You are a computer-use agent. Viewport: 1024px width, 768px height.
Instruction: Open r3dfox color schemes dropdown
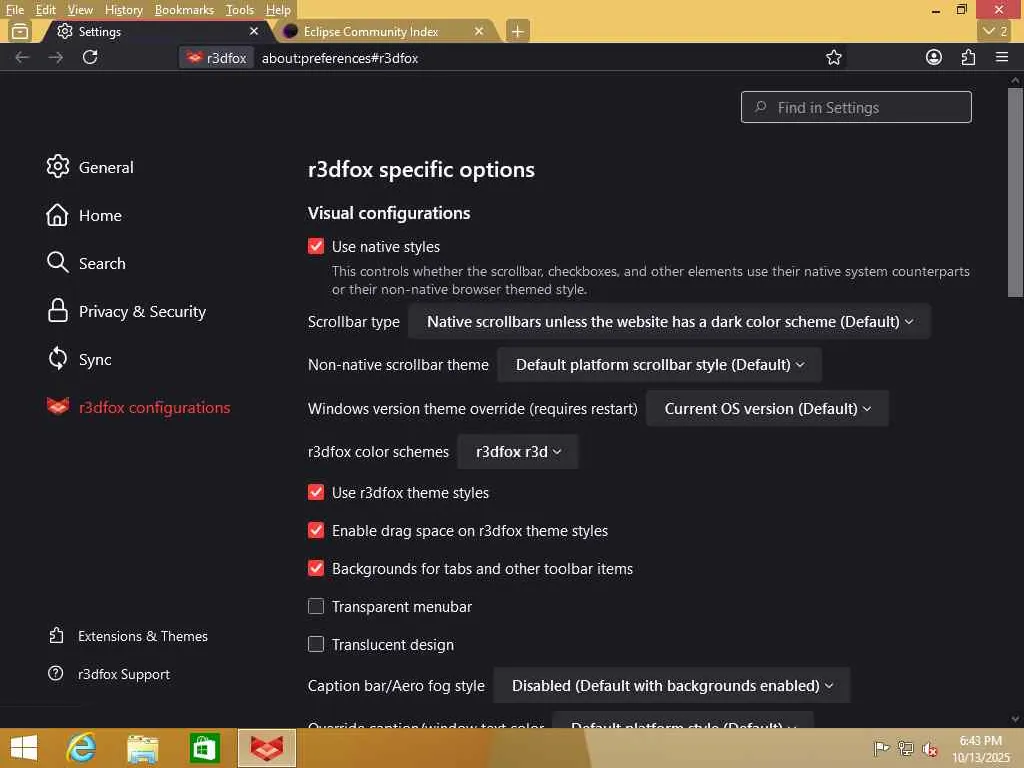518,451
